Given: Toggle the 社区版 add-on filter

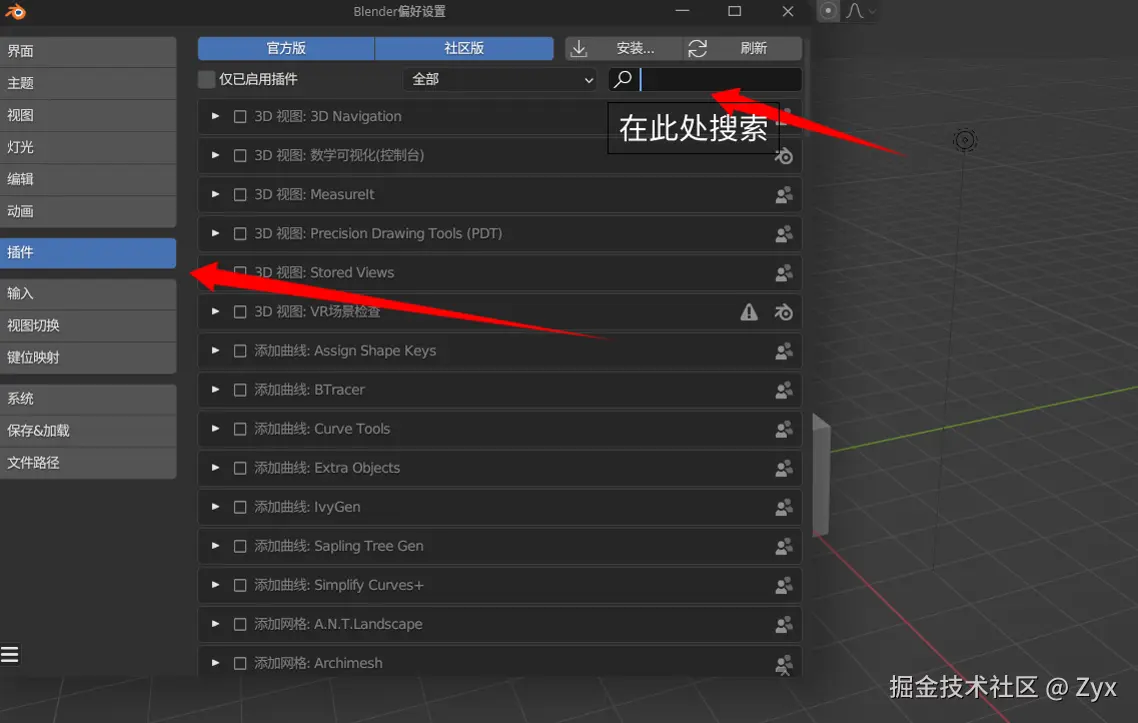Looking at the screenshot, I should (x=464, y=49).
